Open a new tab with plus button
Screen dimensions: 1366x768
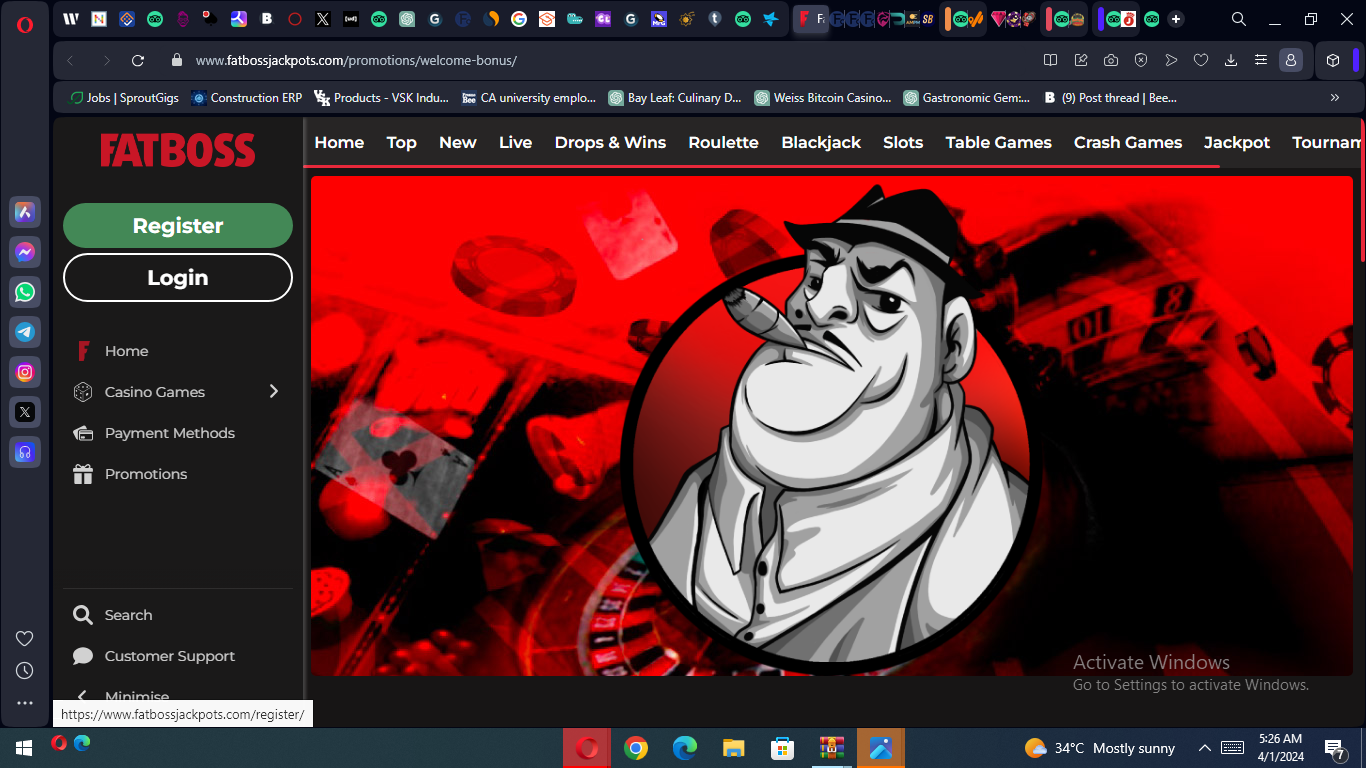click(1176, 19)
